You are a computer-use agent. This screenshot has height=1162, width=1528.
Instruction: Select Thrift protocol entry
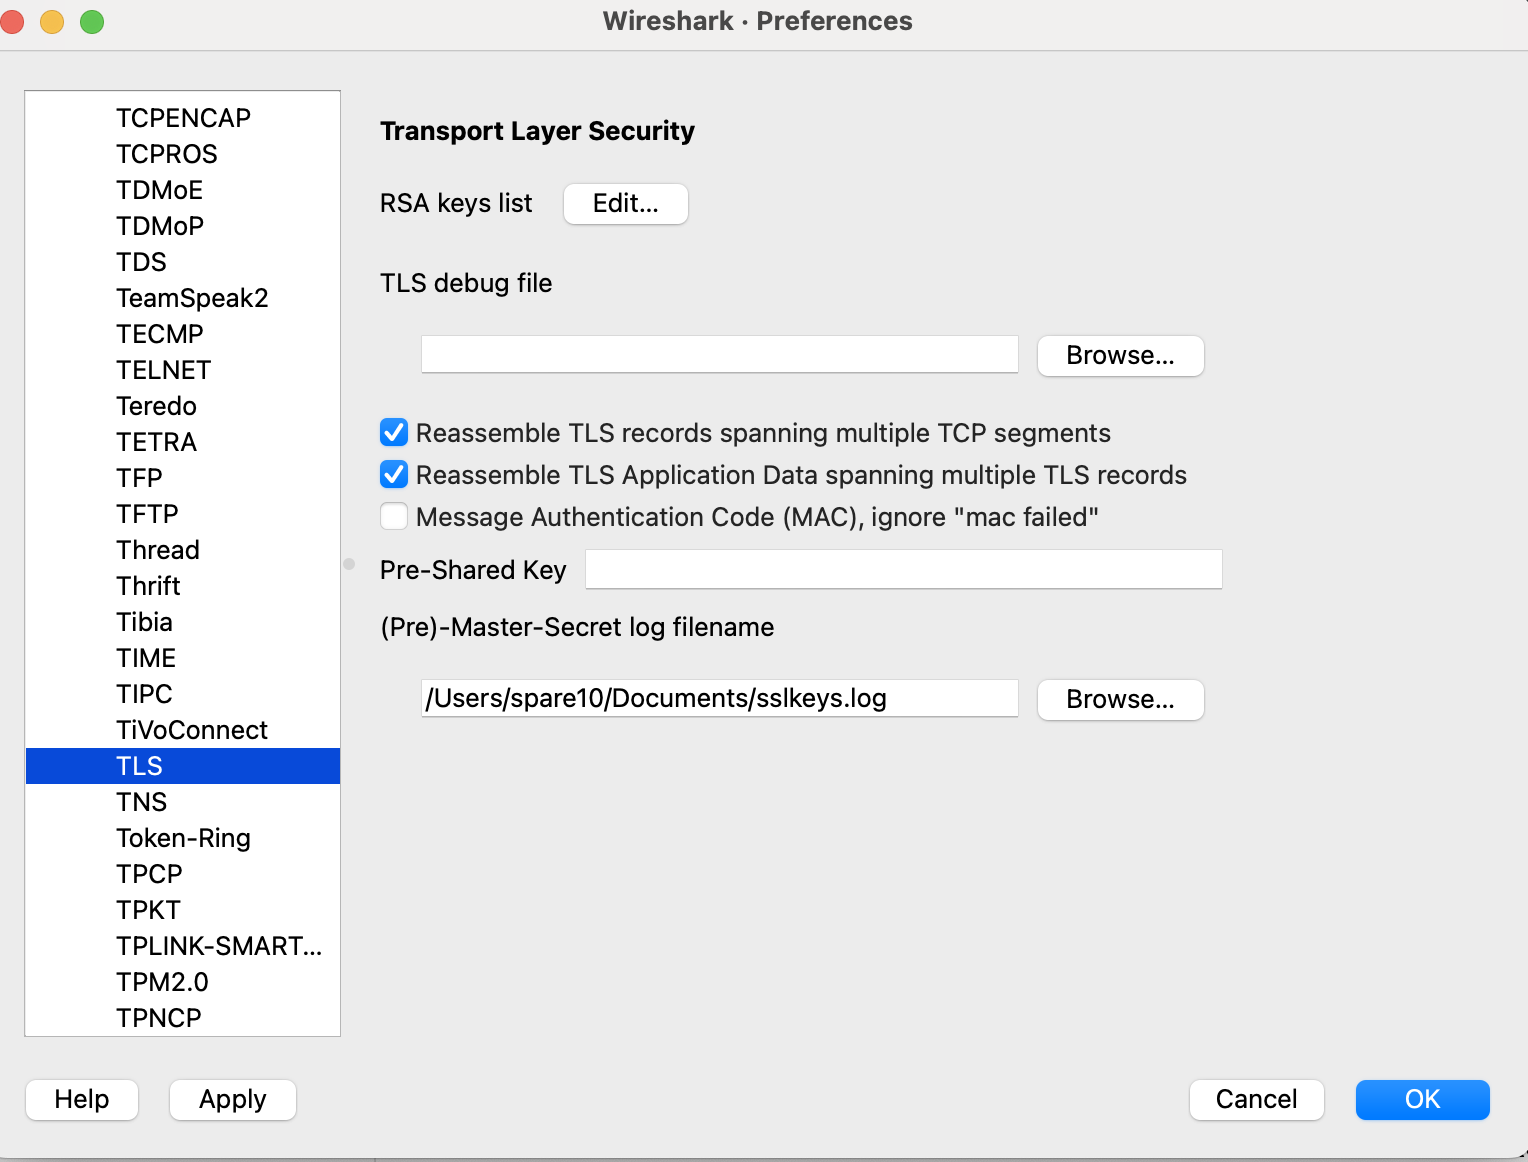pyautogui.click(x=183, y=586)
